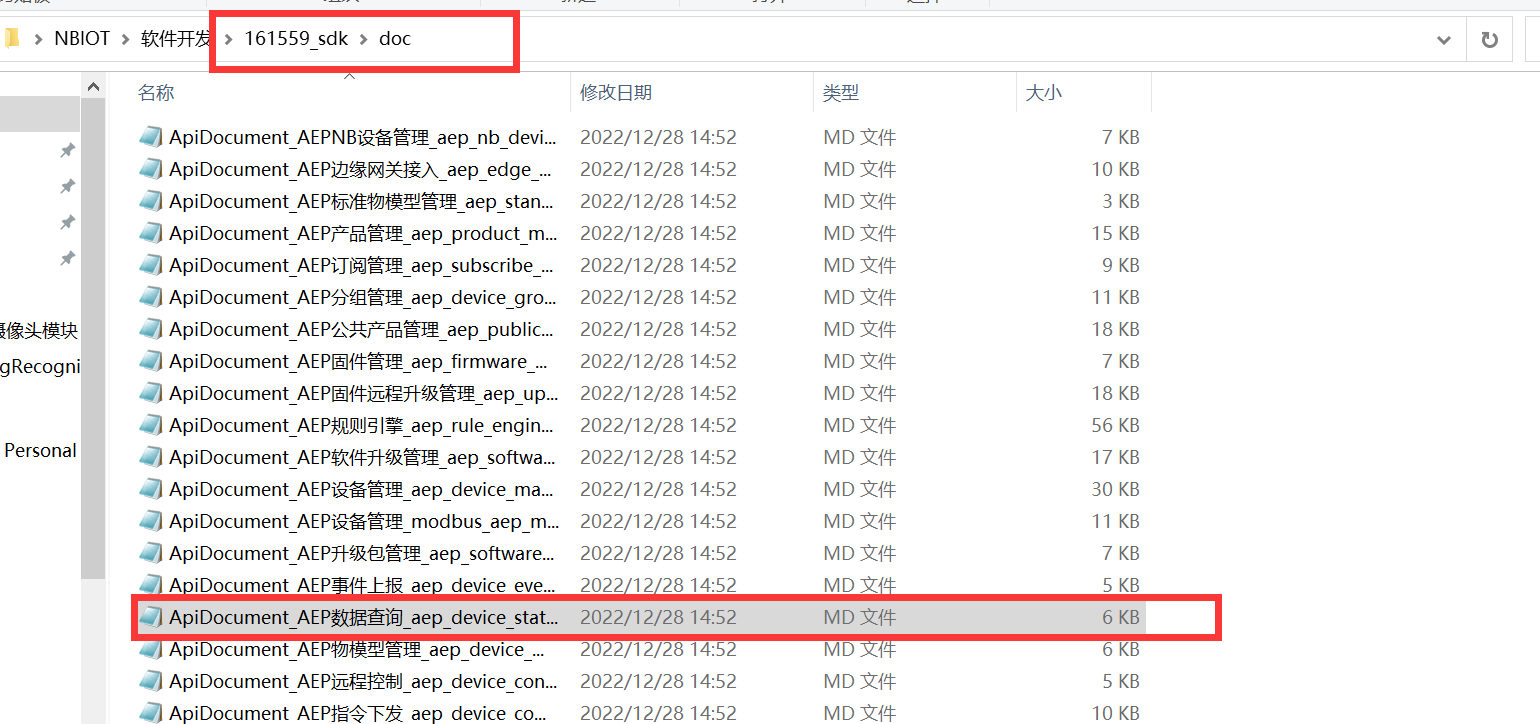Viewport: 1540px width, 724px height.
Task: Click the file icon of ApiDocument_AEP升级包管理
Action: coord(150,553)
